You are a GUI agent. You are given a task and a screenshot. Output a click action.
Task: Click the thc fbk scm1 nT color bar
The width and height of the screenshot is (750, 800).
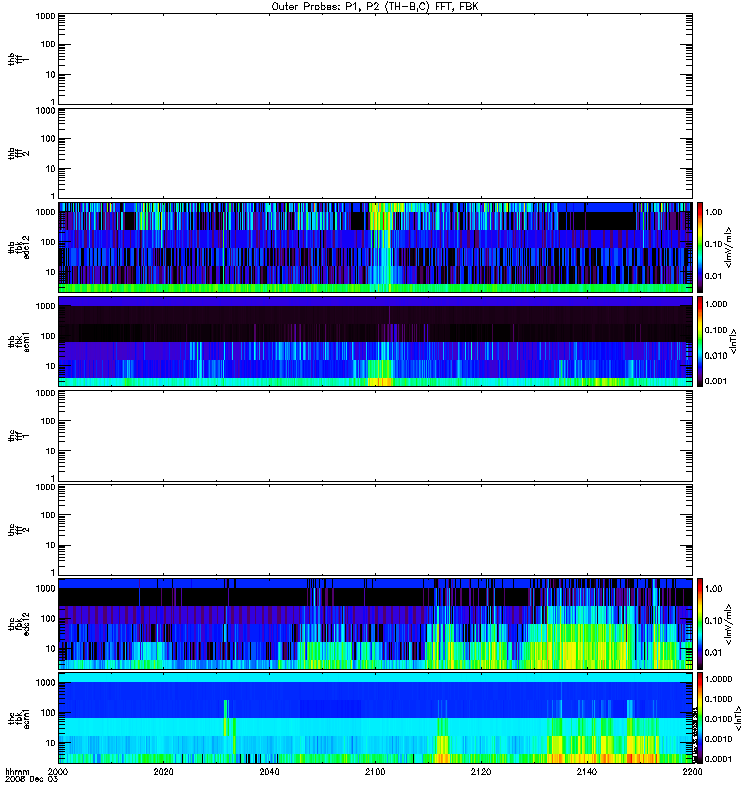(700, 718)
